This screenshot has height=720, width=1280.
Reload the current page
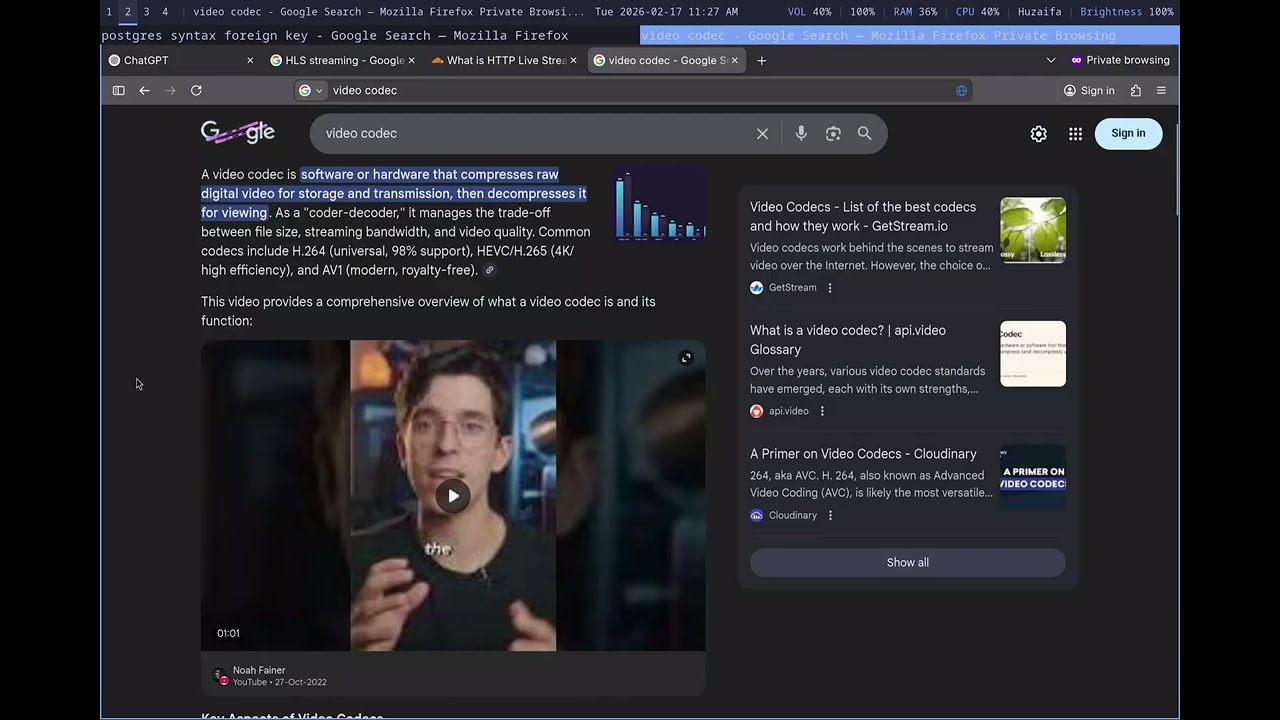(196, 90)
